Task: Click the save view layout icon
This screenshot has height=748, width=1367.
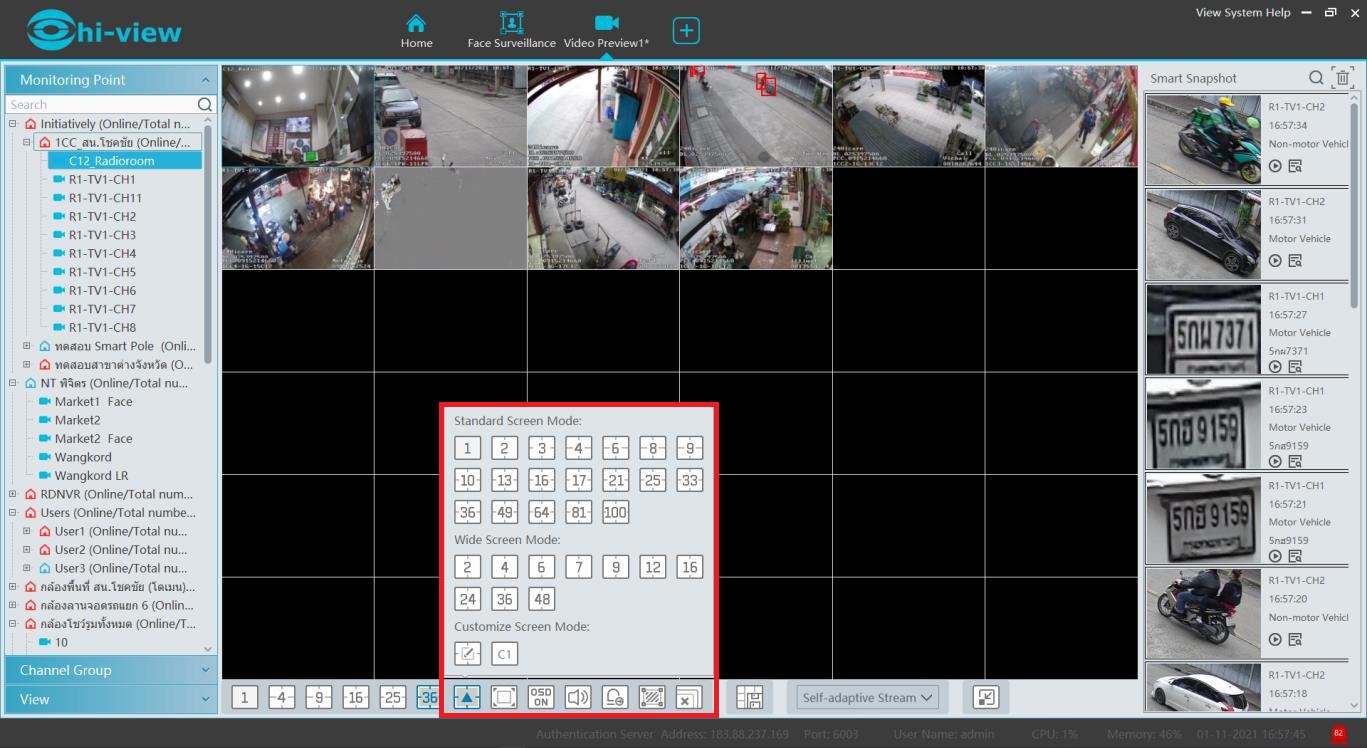Action: click(x=749, y=697)
